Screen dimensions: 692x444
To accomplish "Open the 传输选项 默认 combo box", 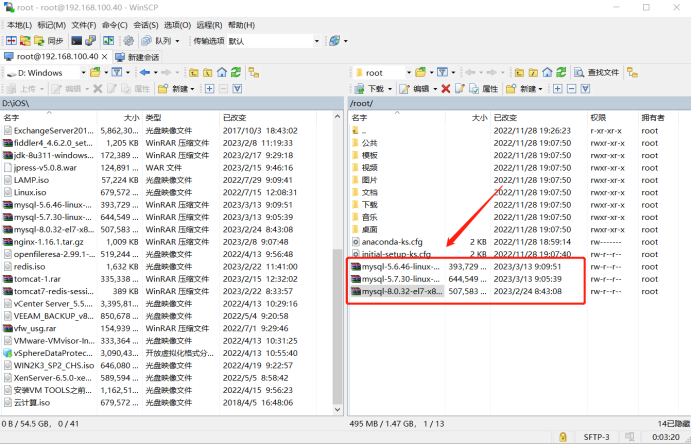I will (x=274, y=41).
